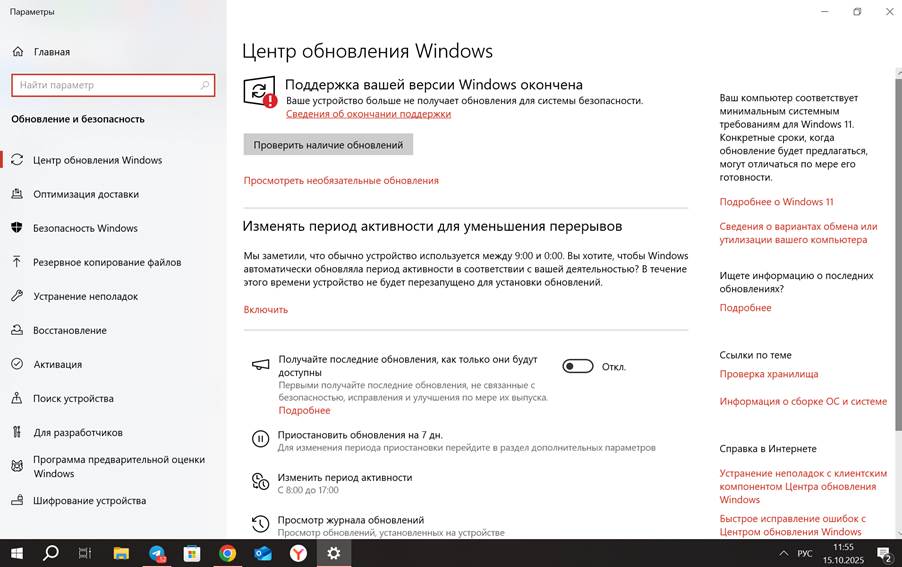
Task: Open Telegram from the taskbar
Action: coord(157,552)
